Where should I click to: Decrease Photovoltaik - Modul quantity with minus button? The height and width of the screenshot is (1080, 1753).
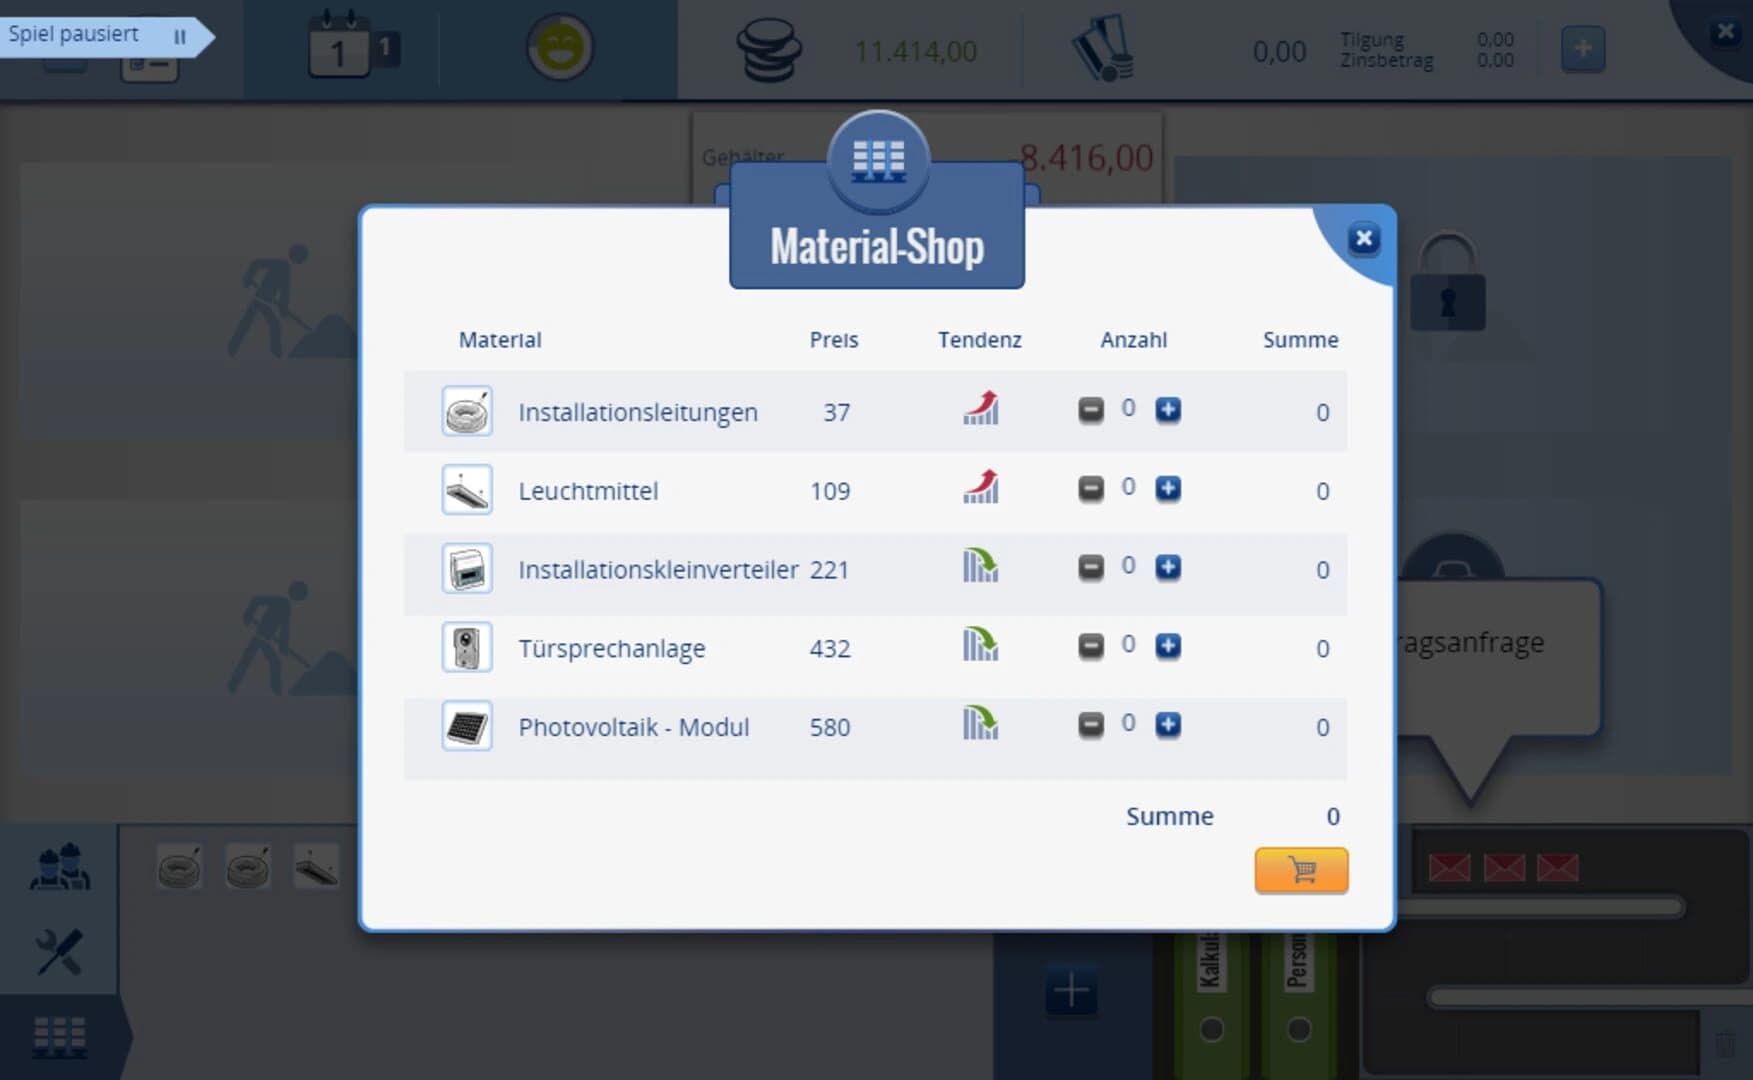tap(1091, 725)
